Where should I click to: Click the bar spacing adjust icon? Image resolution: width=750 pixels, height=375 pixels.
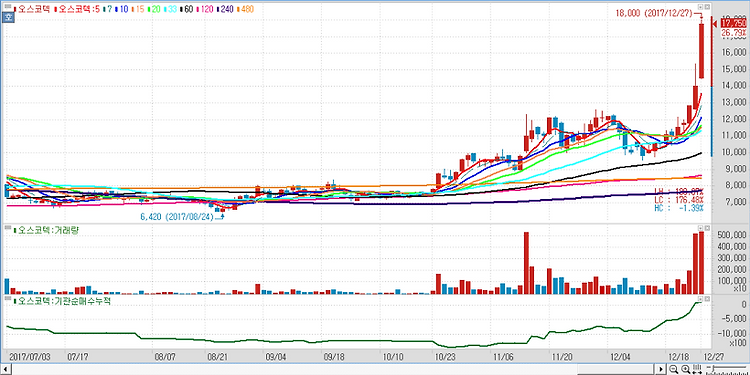click(x=697, y=369)
